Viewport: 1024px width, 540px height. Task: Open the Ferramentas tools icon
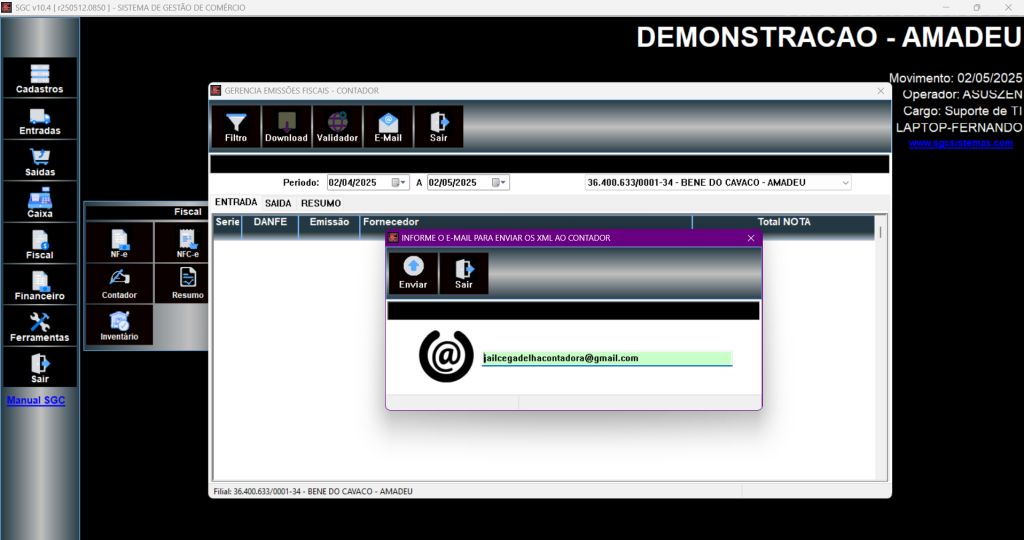pyautogui.click(x=40, y=326)
